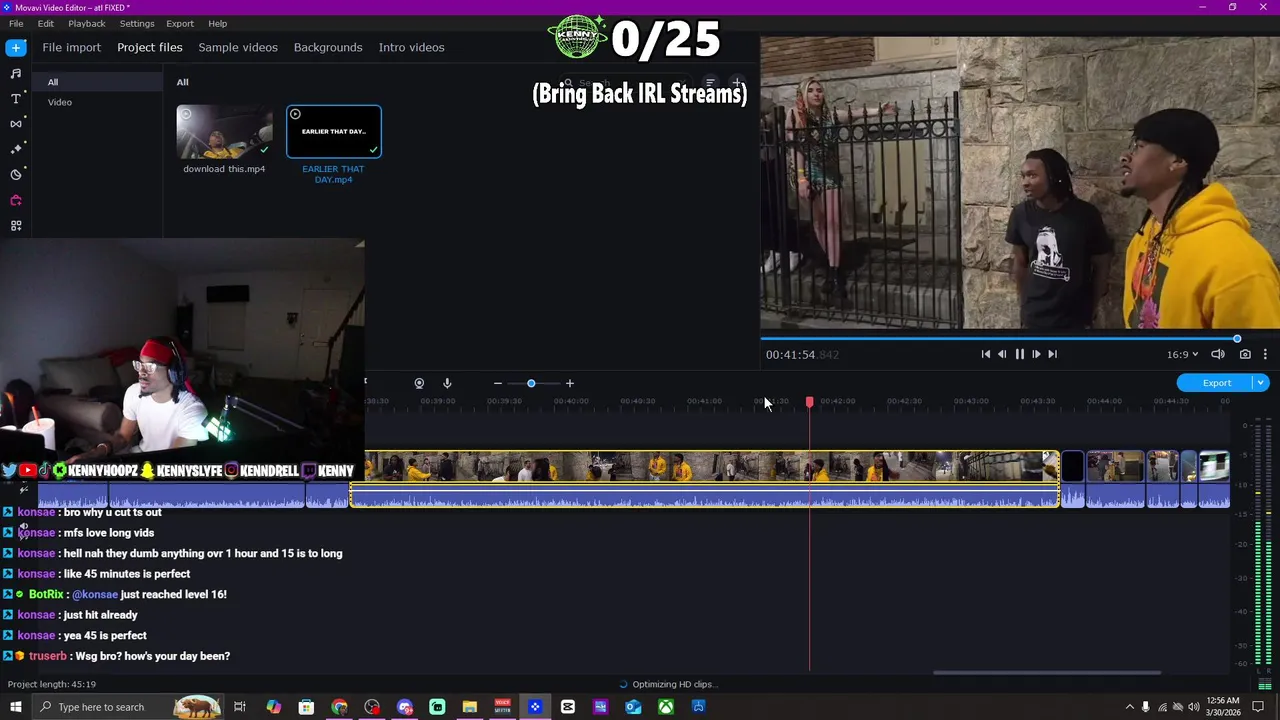Jump to next clip in preview

click(x=1052, y=354)
